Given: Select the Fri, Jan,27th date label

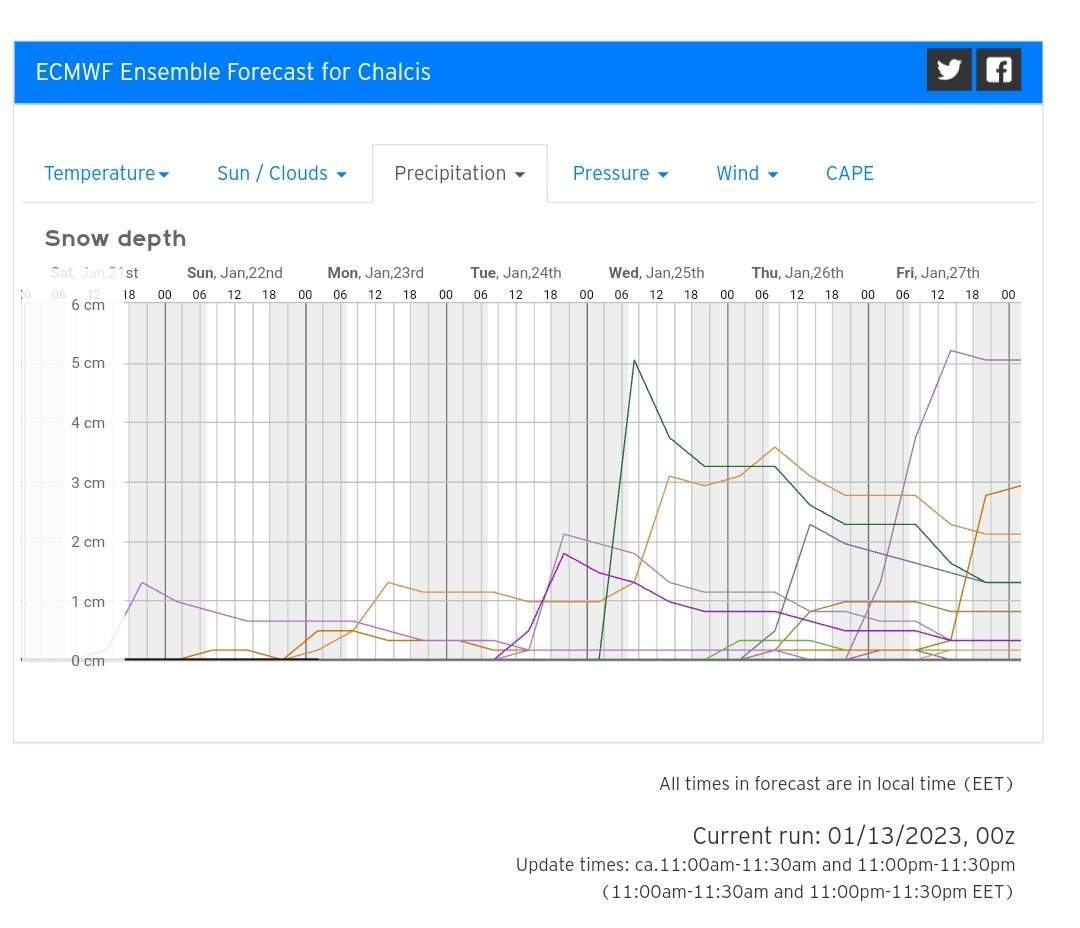Looking at the screenshot, I should tap(937, 273).
